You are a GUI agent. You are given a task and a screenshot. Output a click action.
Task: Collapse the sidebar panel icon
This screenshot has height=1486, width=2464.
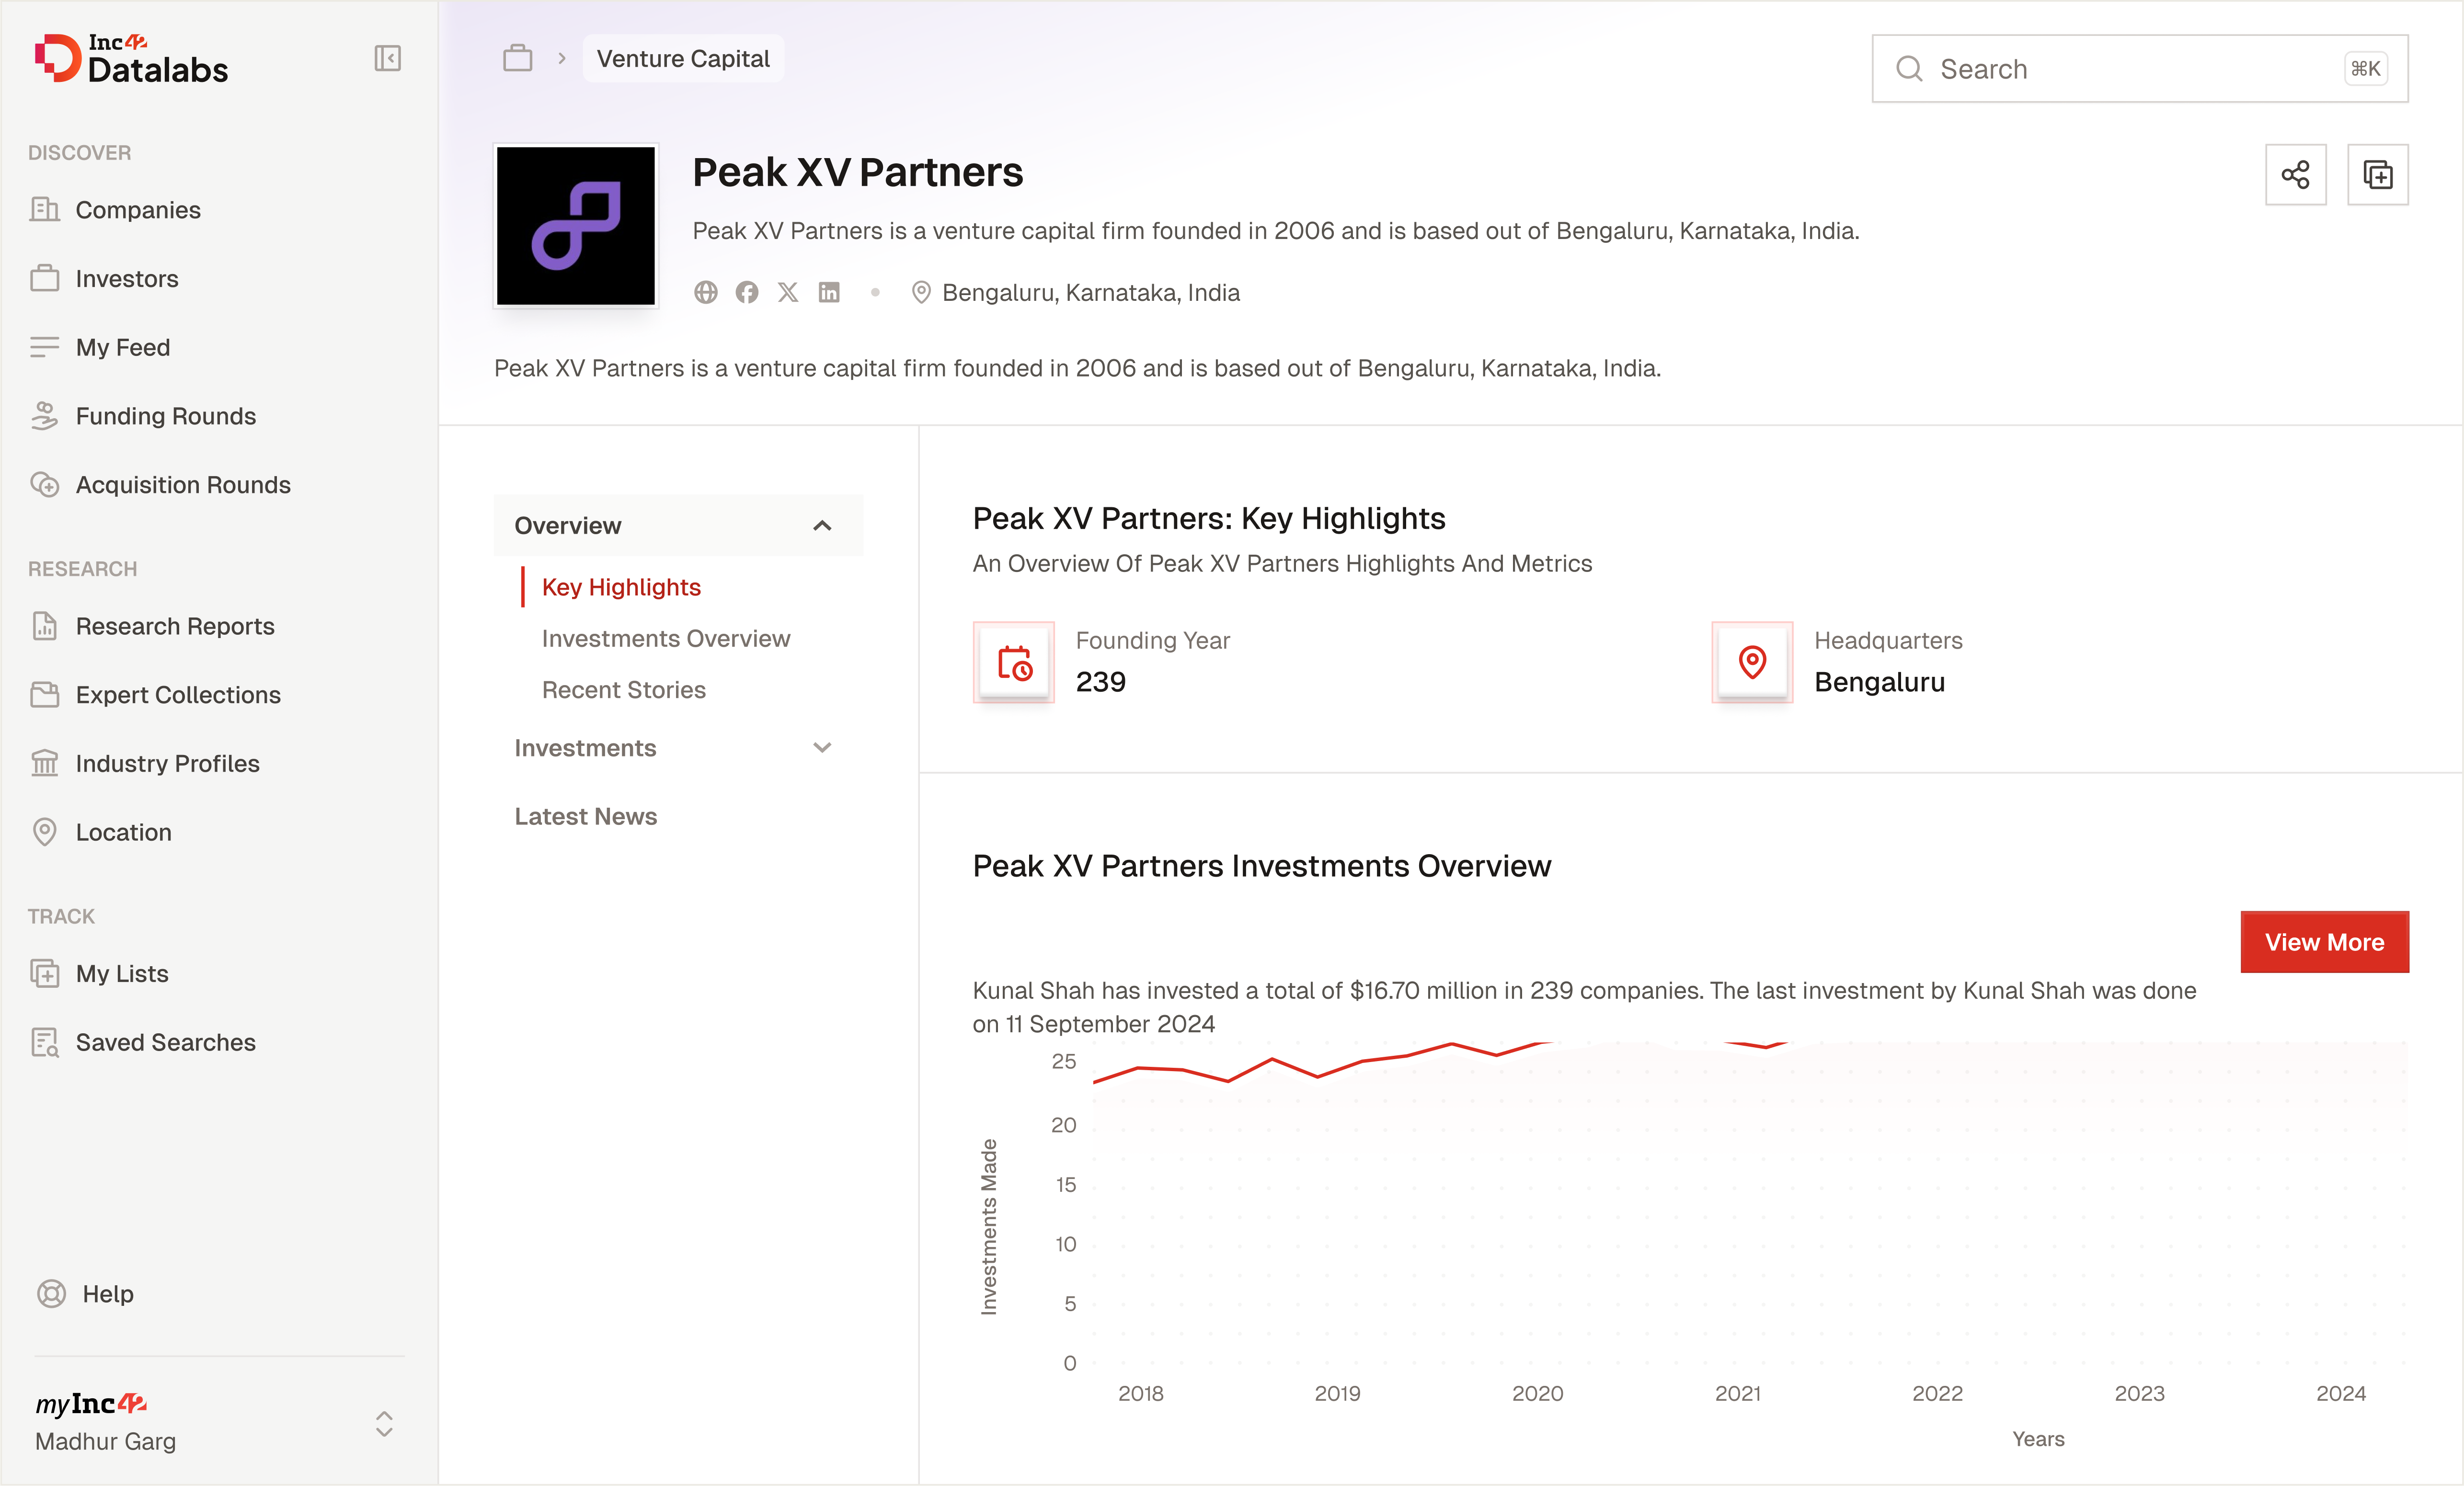pos(387,59)
